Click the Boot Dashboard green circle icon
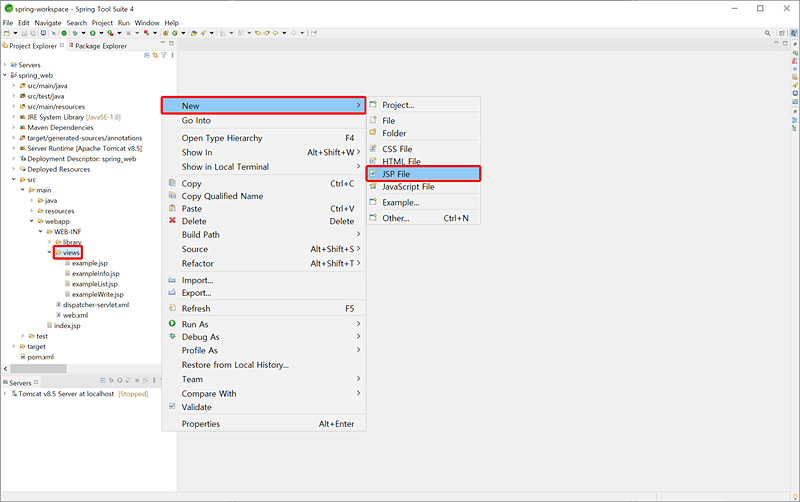 click(64, 33)
